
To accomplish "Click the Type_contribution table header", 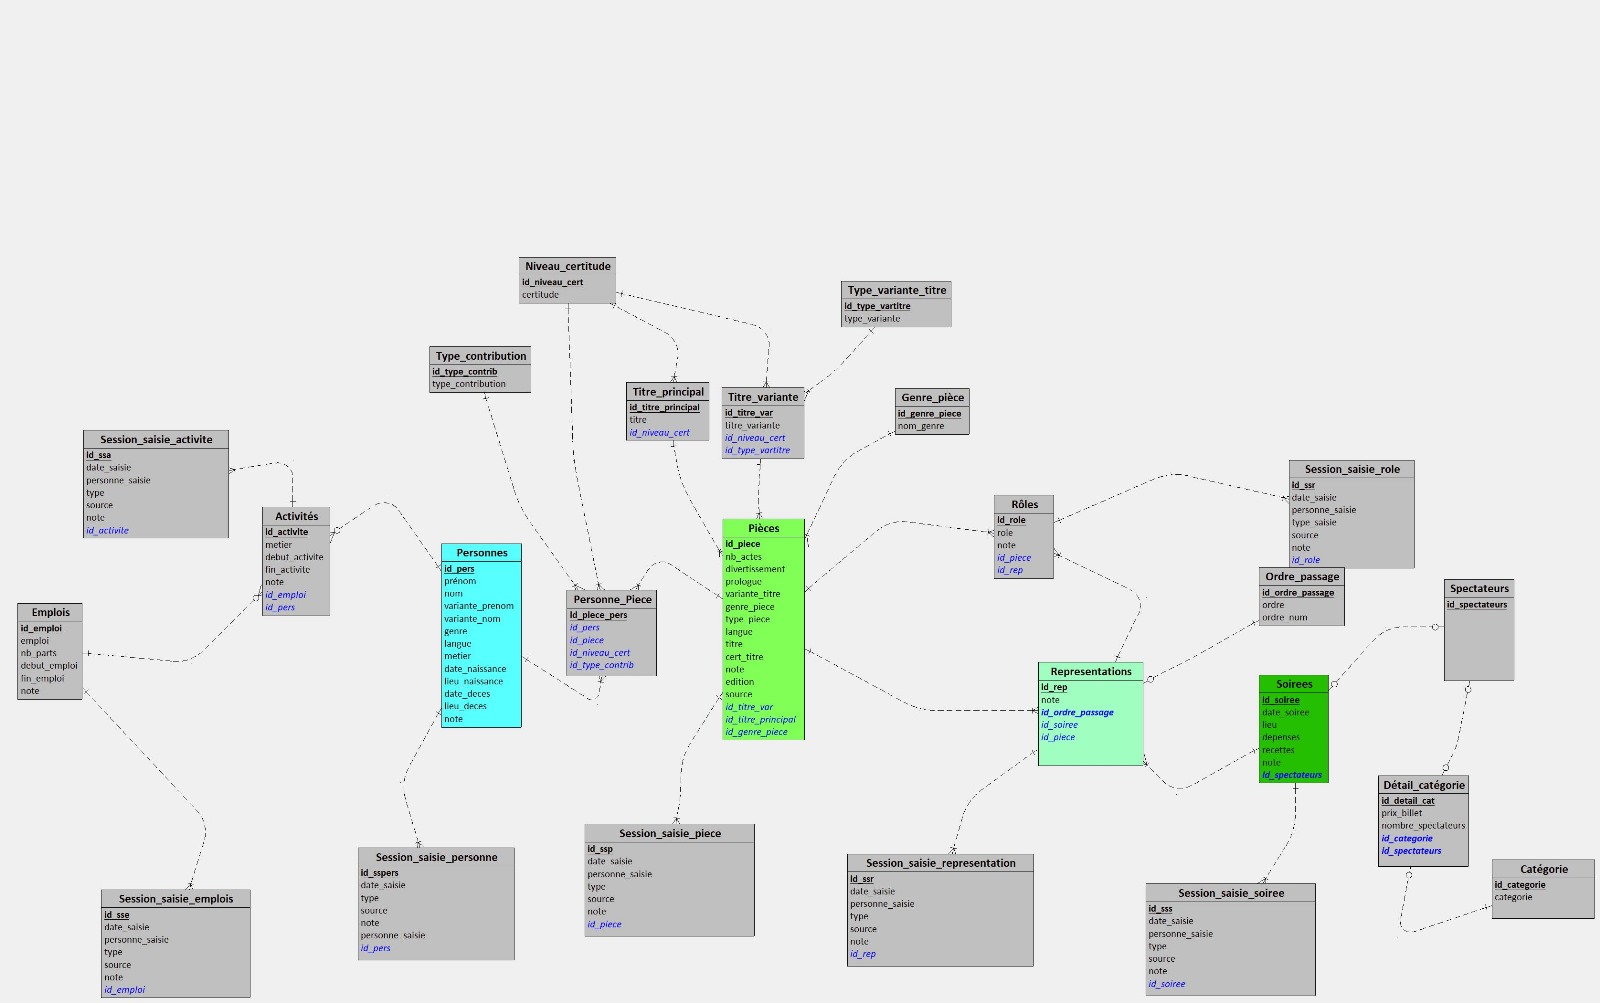I will click(x=480, y=356).
